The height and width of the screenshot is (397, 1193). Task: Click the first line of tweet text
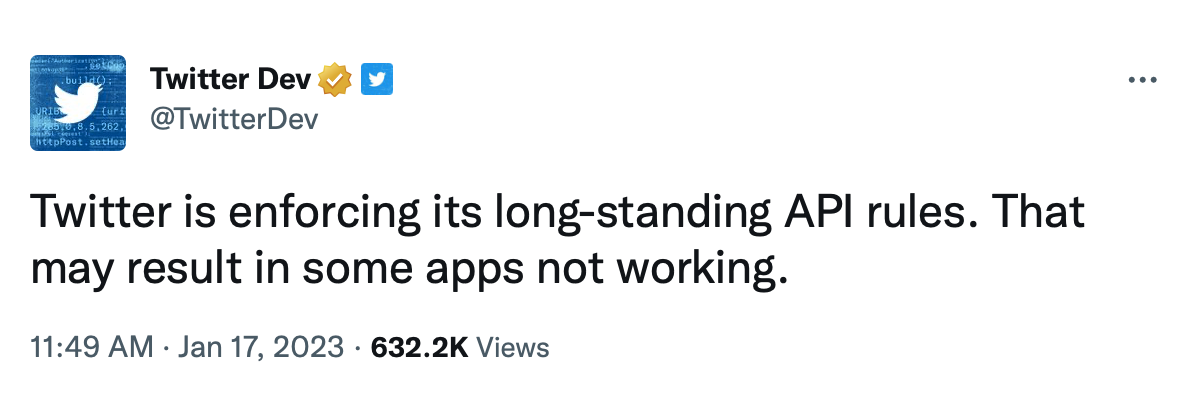(557, 214)
